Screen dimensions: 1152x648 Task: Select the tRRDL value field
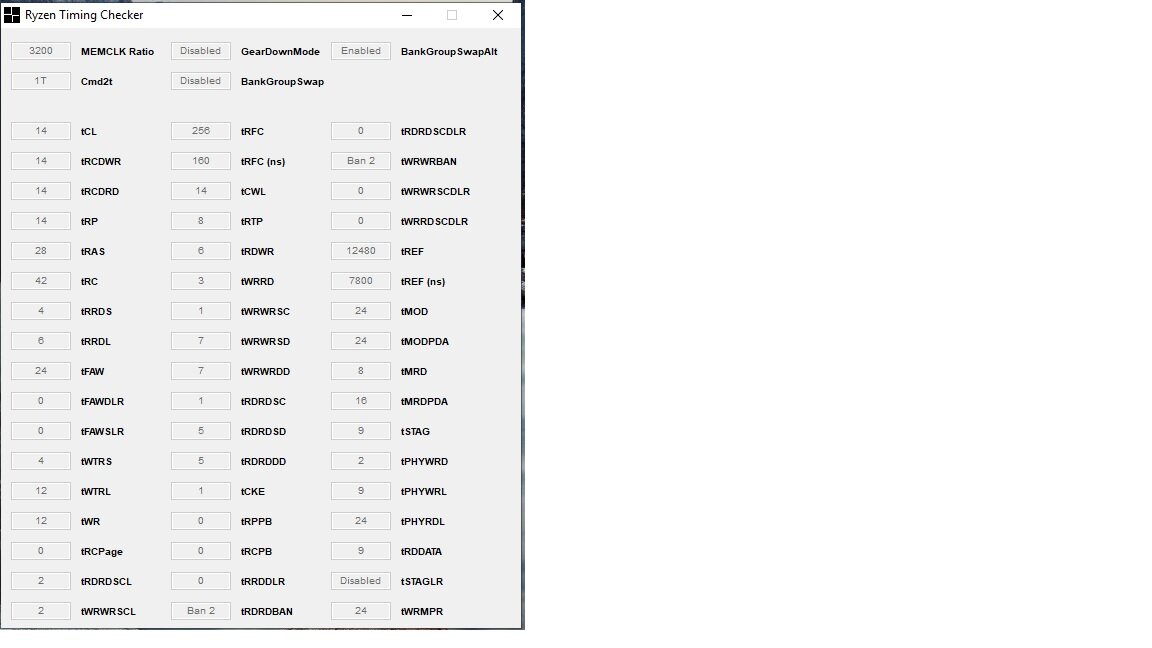pyautogui.click(x=41, y=341)
